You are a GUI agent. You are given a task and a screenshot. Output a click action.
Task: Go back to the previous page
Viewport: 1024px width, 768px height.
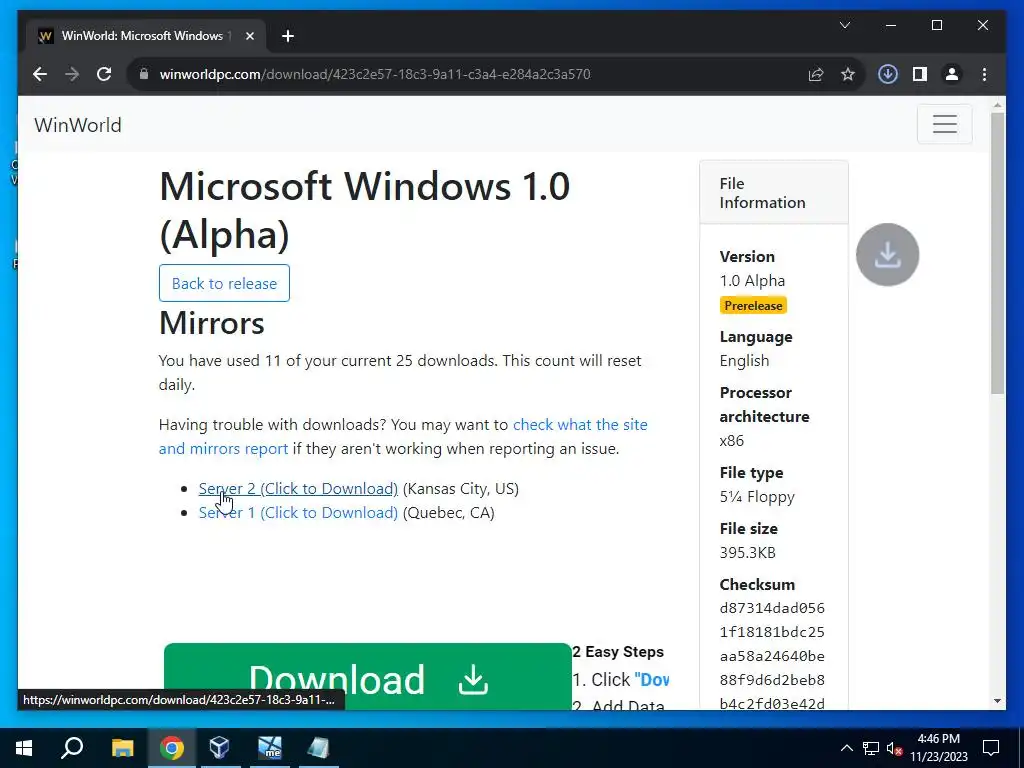pyautogui.click(x=40, y=74)
